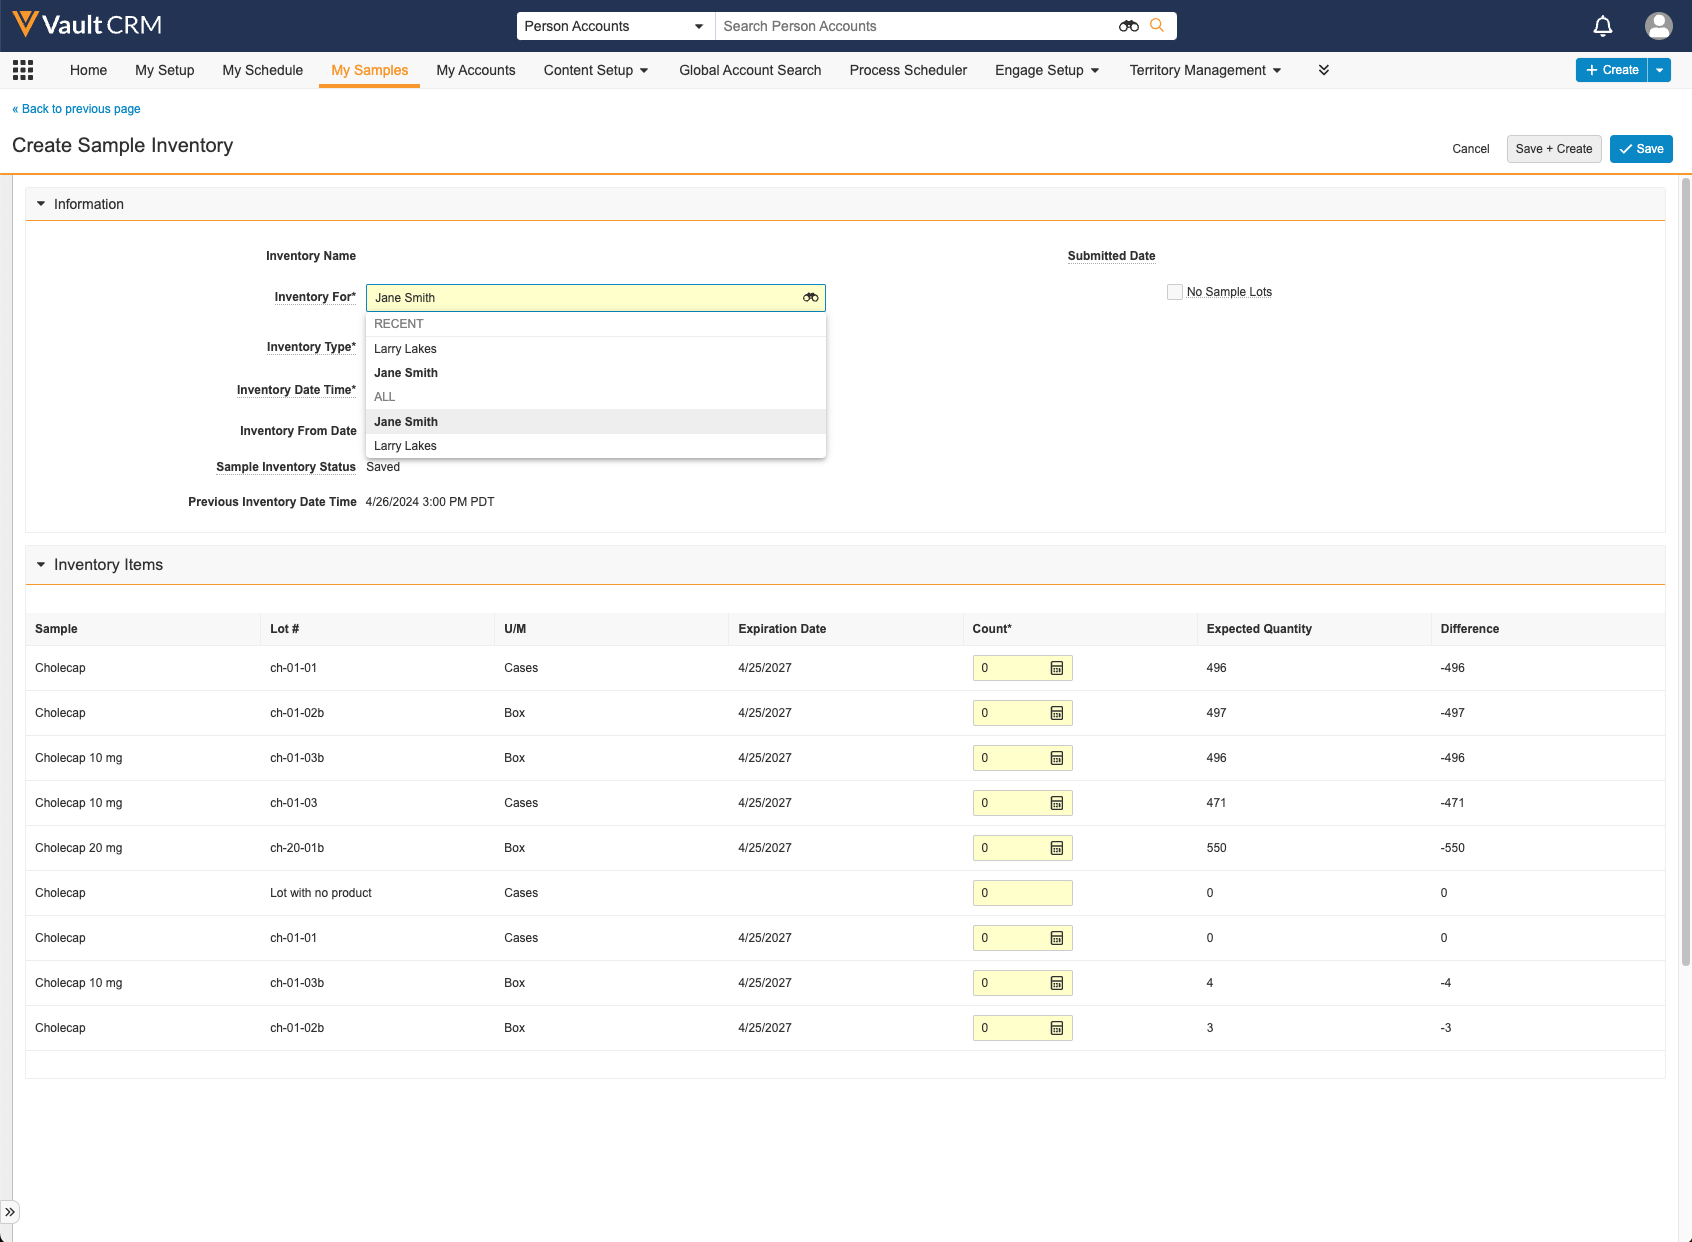
Task: Open the app launcher grid icon
Action: coord(23,70)
